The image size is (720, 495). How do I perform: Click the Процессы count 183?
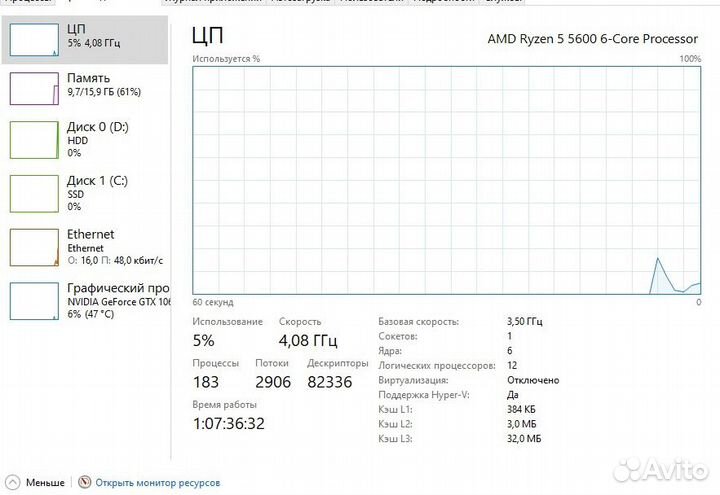tap(208, 382)
